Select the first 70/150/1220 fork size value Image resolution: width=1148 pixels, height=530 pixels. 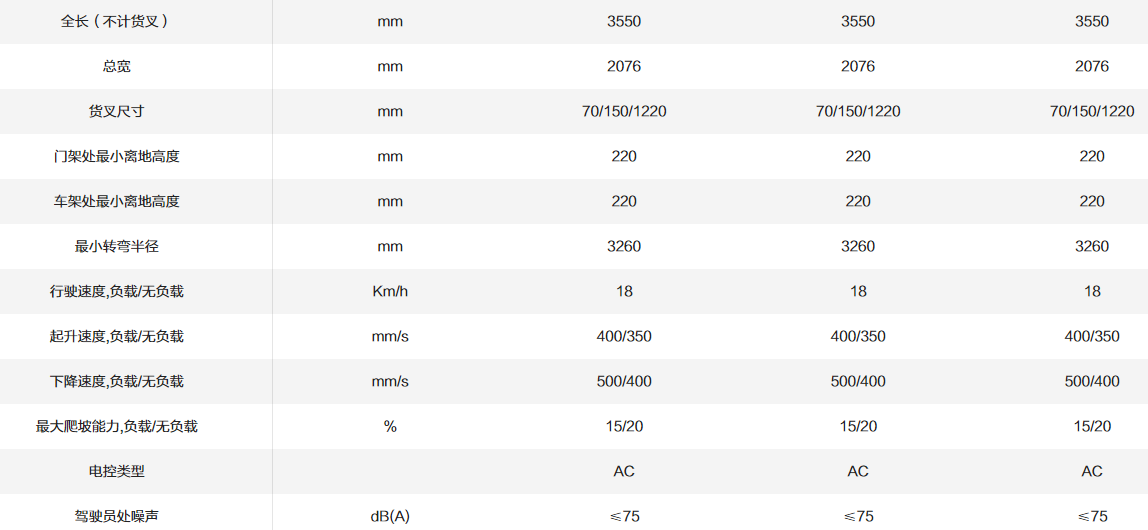(624, 111)
